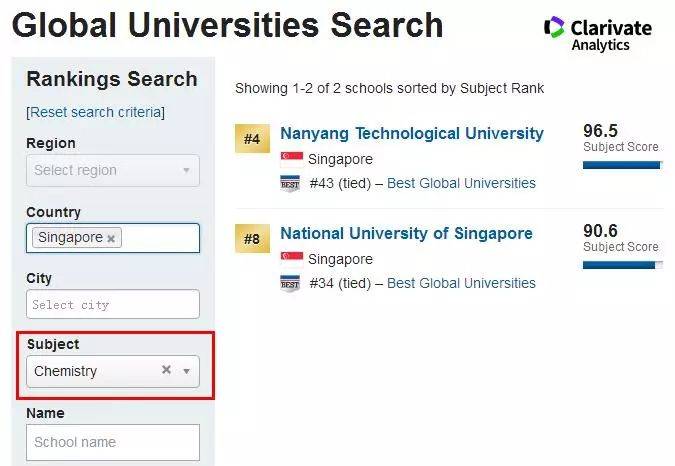This screenshot has height=466, width=675.
Task: Click the #8 rank badge
Action: point(252,239)
